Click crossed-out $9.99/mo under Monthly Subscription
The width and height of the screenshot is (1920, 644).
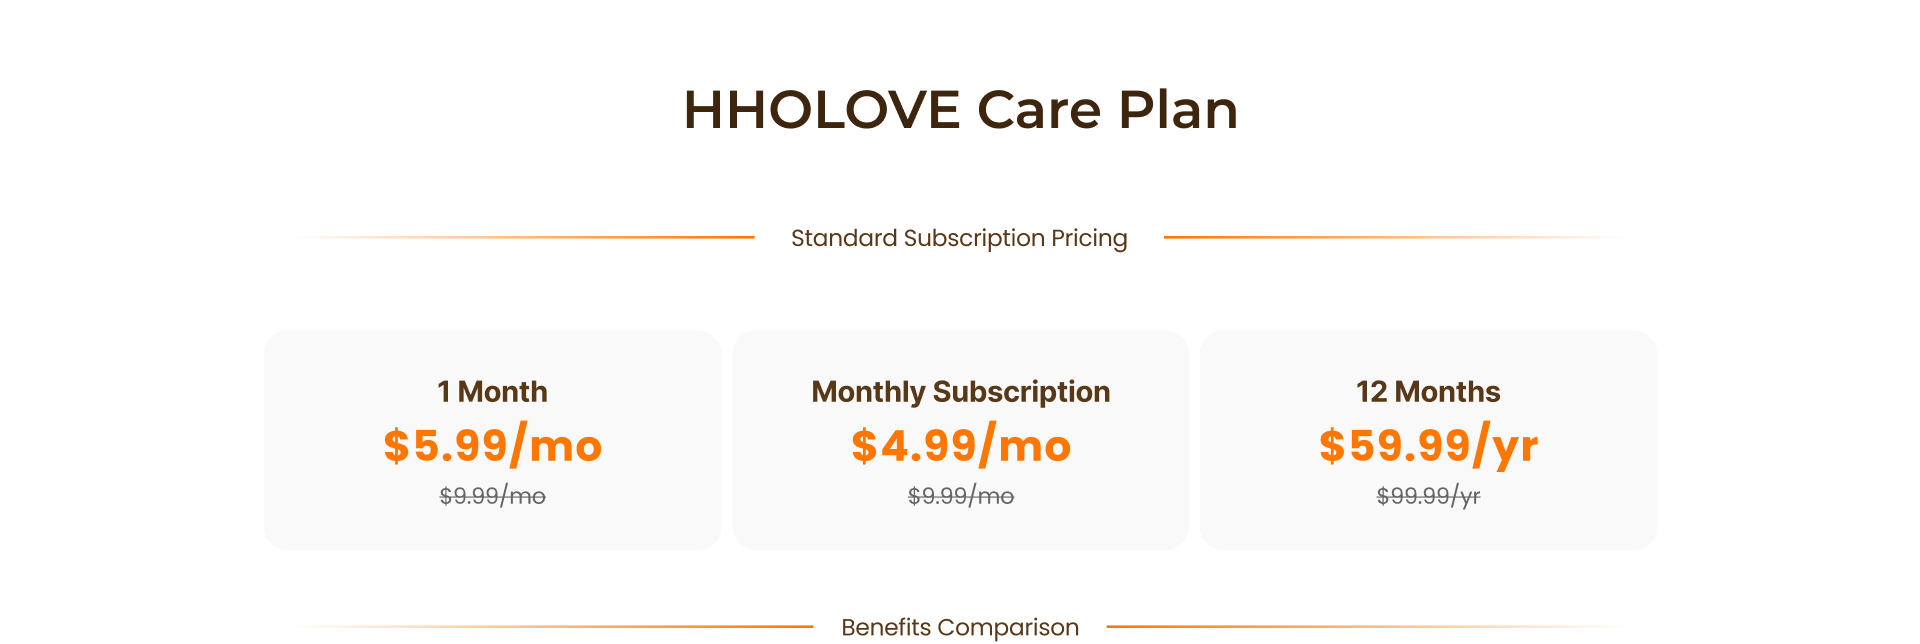click(960, 495)
